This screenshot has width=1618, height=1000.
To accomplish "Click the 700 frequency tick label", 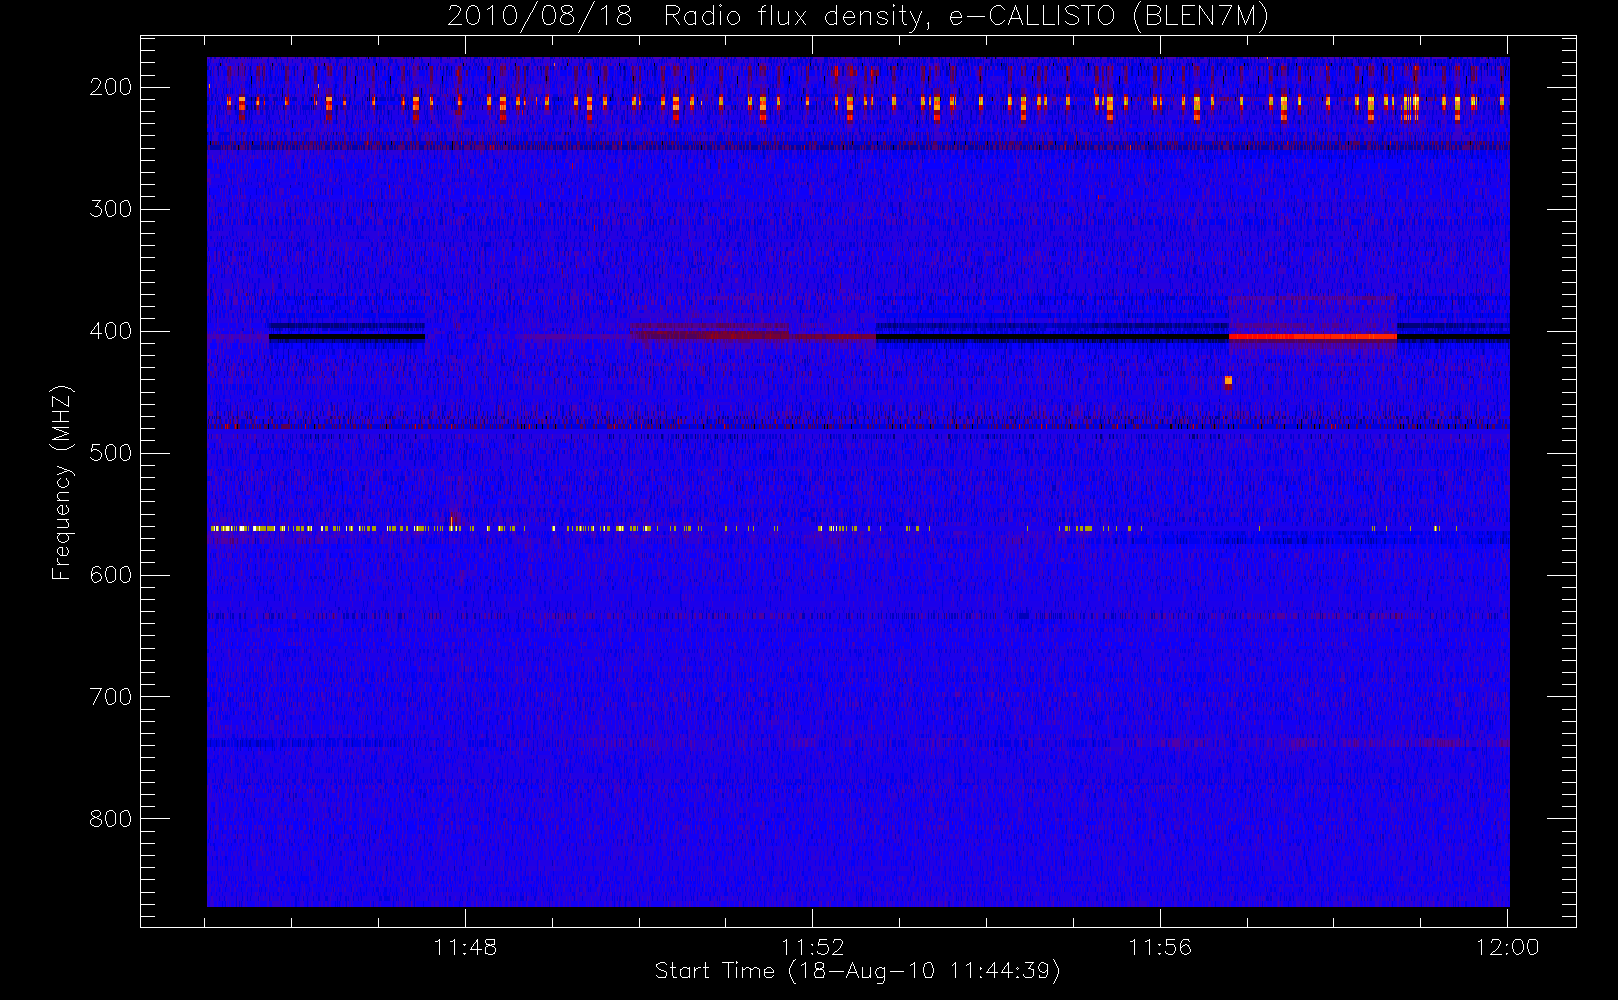I will [x=110, y=697].
